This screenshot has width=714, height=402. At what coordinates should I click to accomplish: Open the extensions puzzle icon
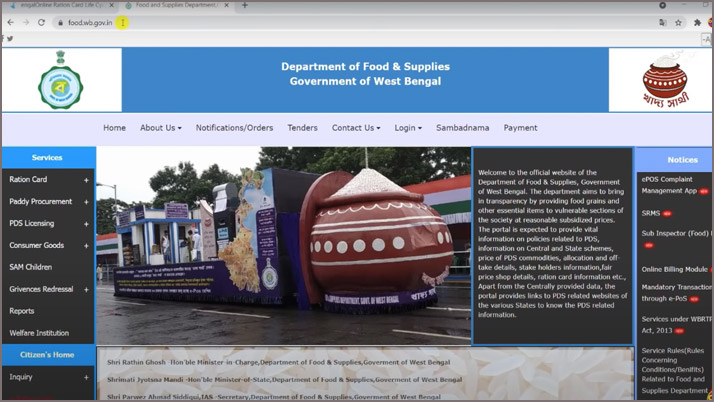pyautogui.click(x=697, y=23)
